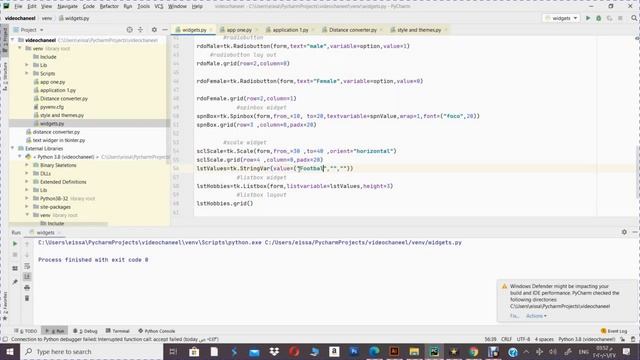Click the trash clear-all icon in Run panel
This screenshot has height=360, width=640.
27,298
